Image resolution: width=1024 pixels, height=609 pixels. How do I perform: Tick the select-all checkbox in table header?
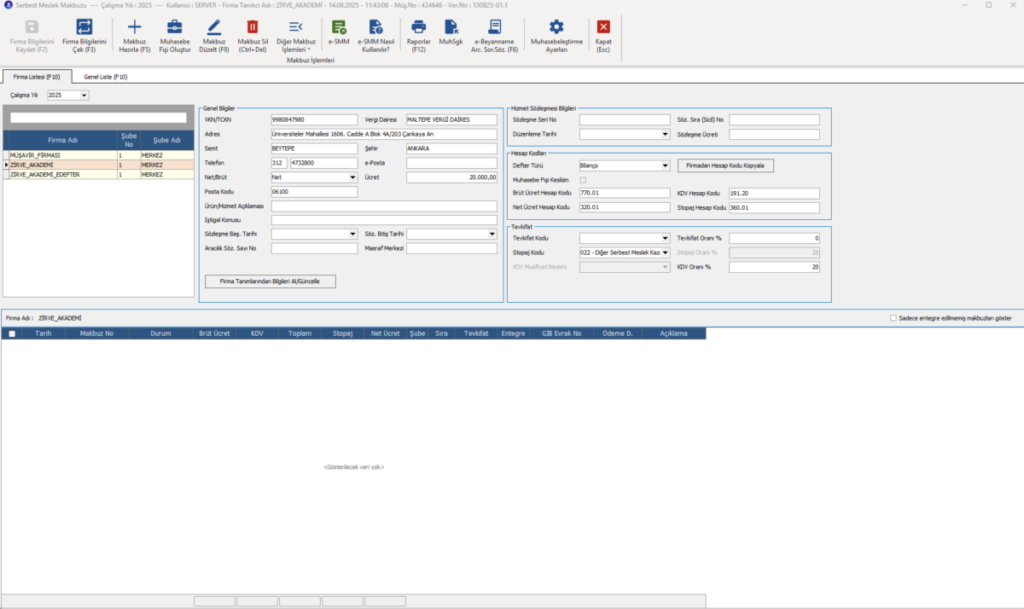pyautogui.click(x=12, y=334)
